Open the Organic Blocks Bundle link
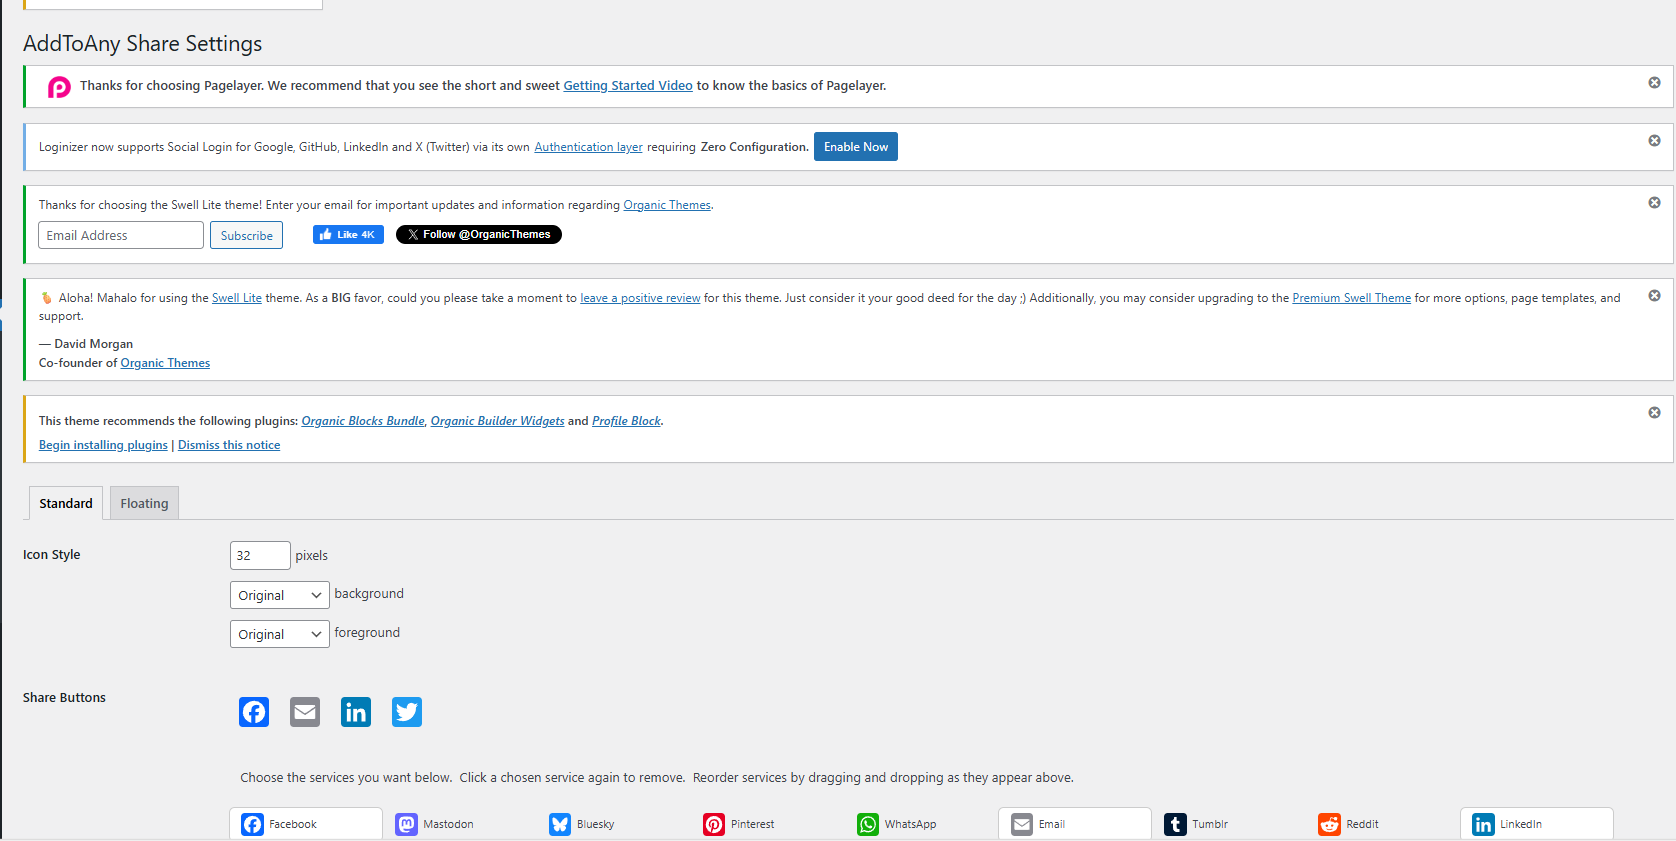The image size is (1676, 841). tap(363, 421)
